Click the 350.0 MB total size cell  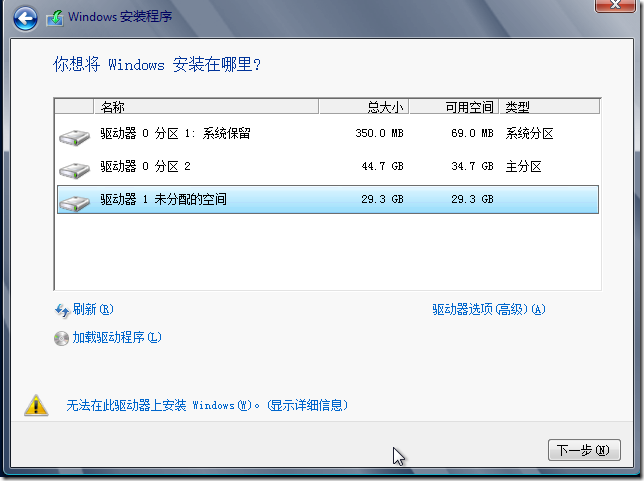tap(380, 133)
